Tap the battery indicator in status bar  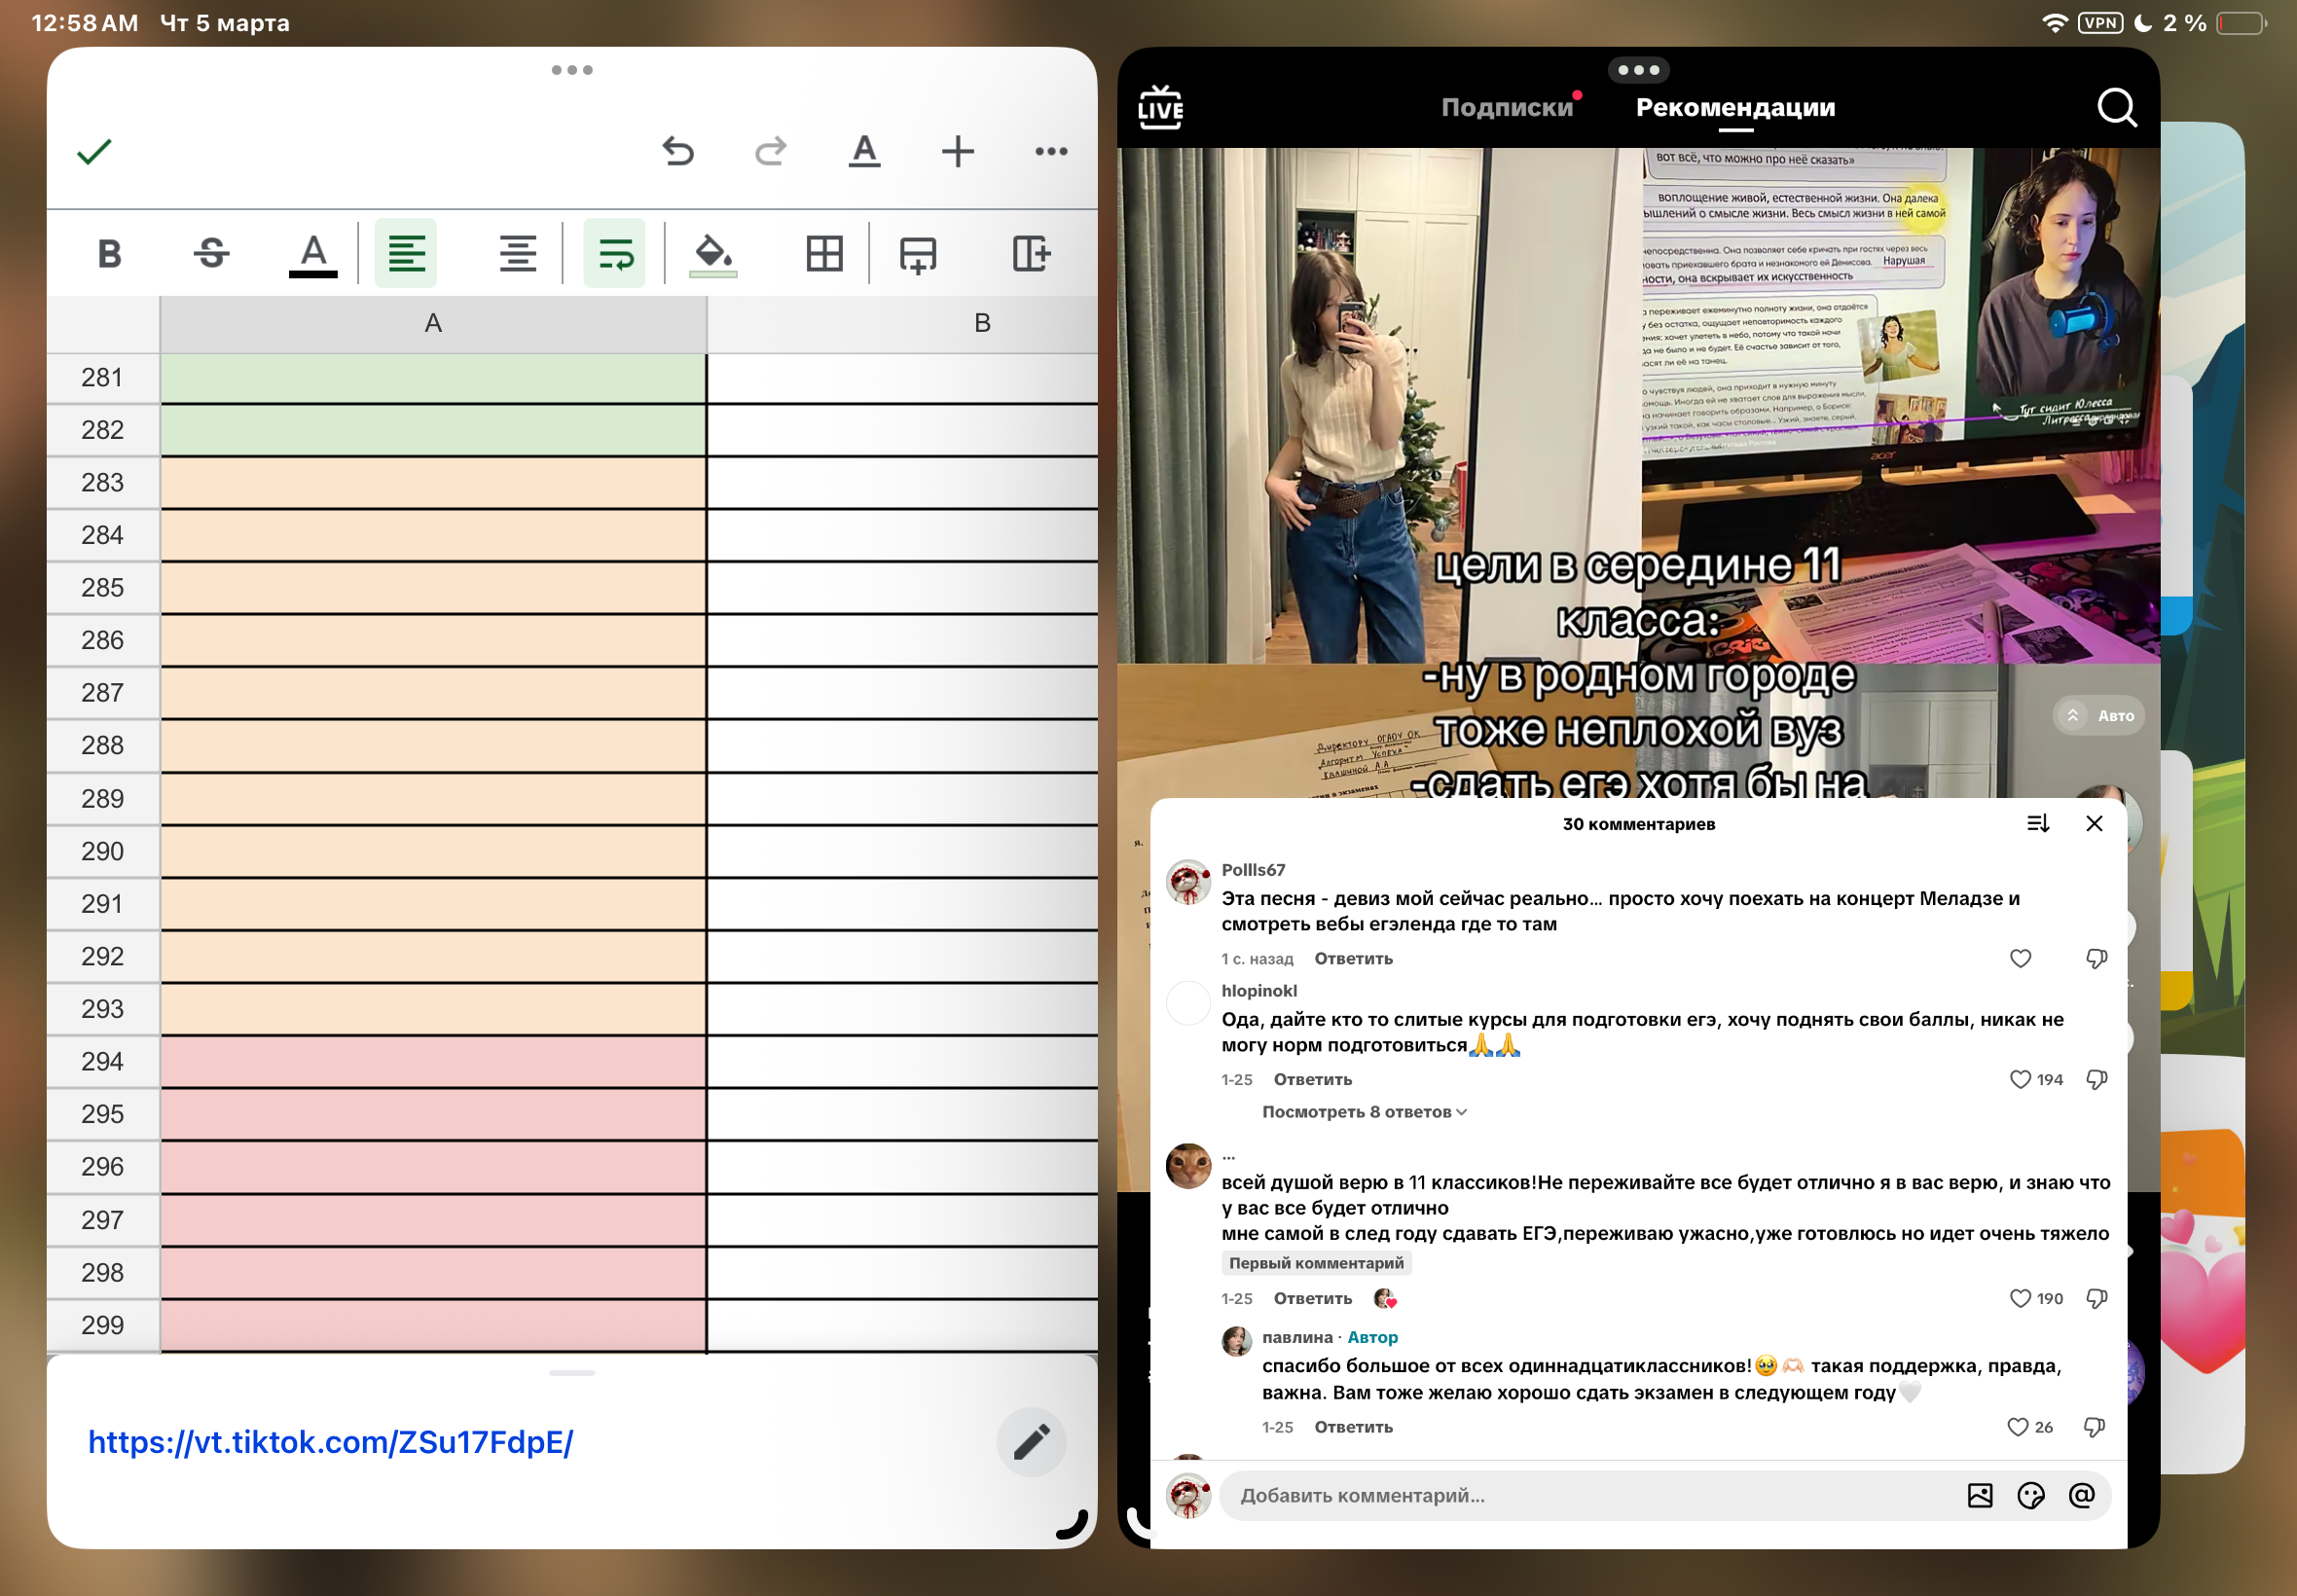click(x=2241, y=22)
